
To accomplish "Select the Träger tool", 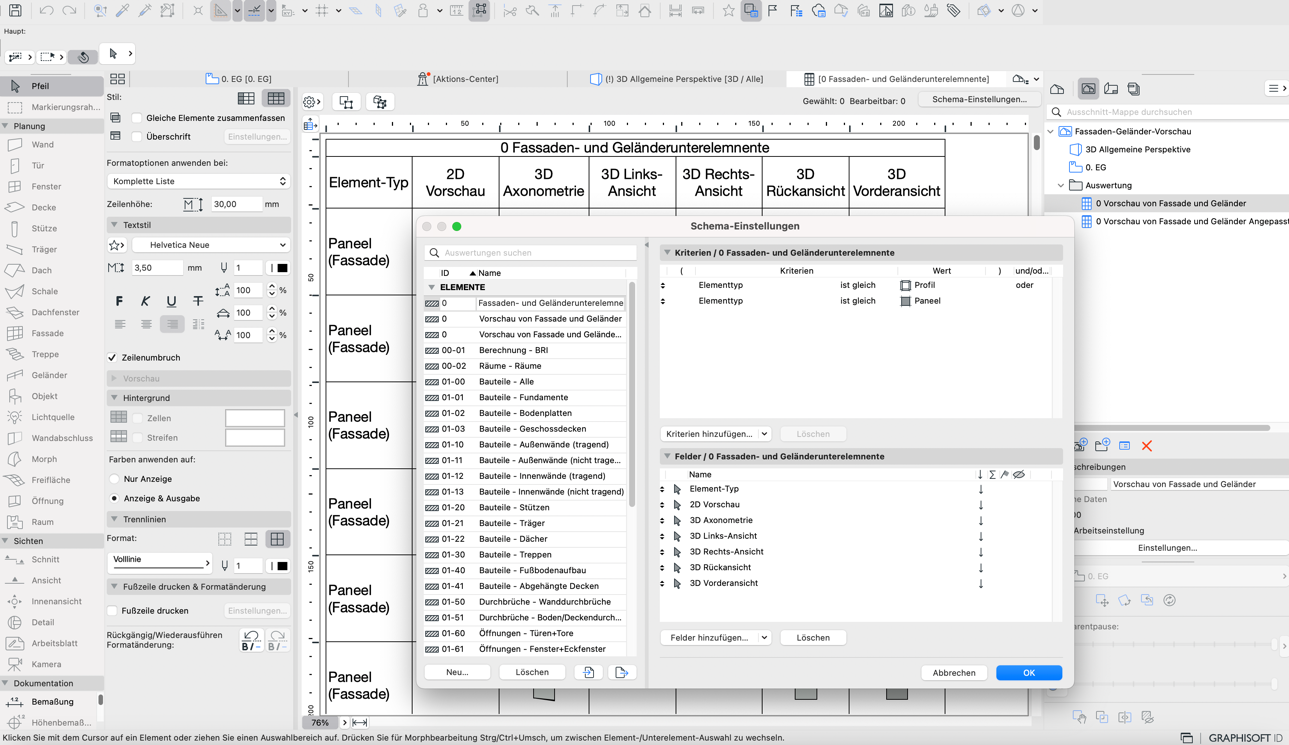I will [51, 250].
